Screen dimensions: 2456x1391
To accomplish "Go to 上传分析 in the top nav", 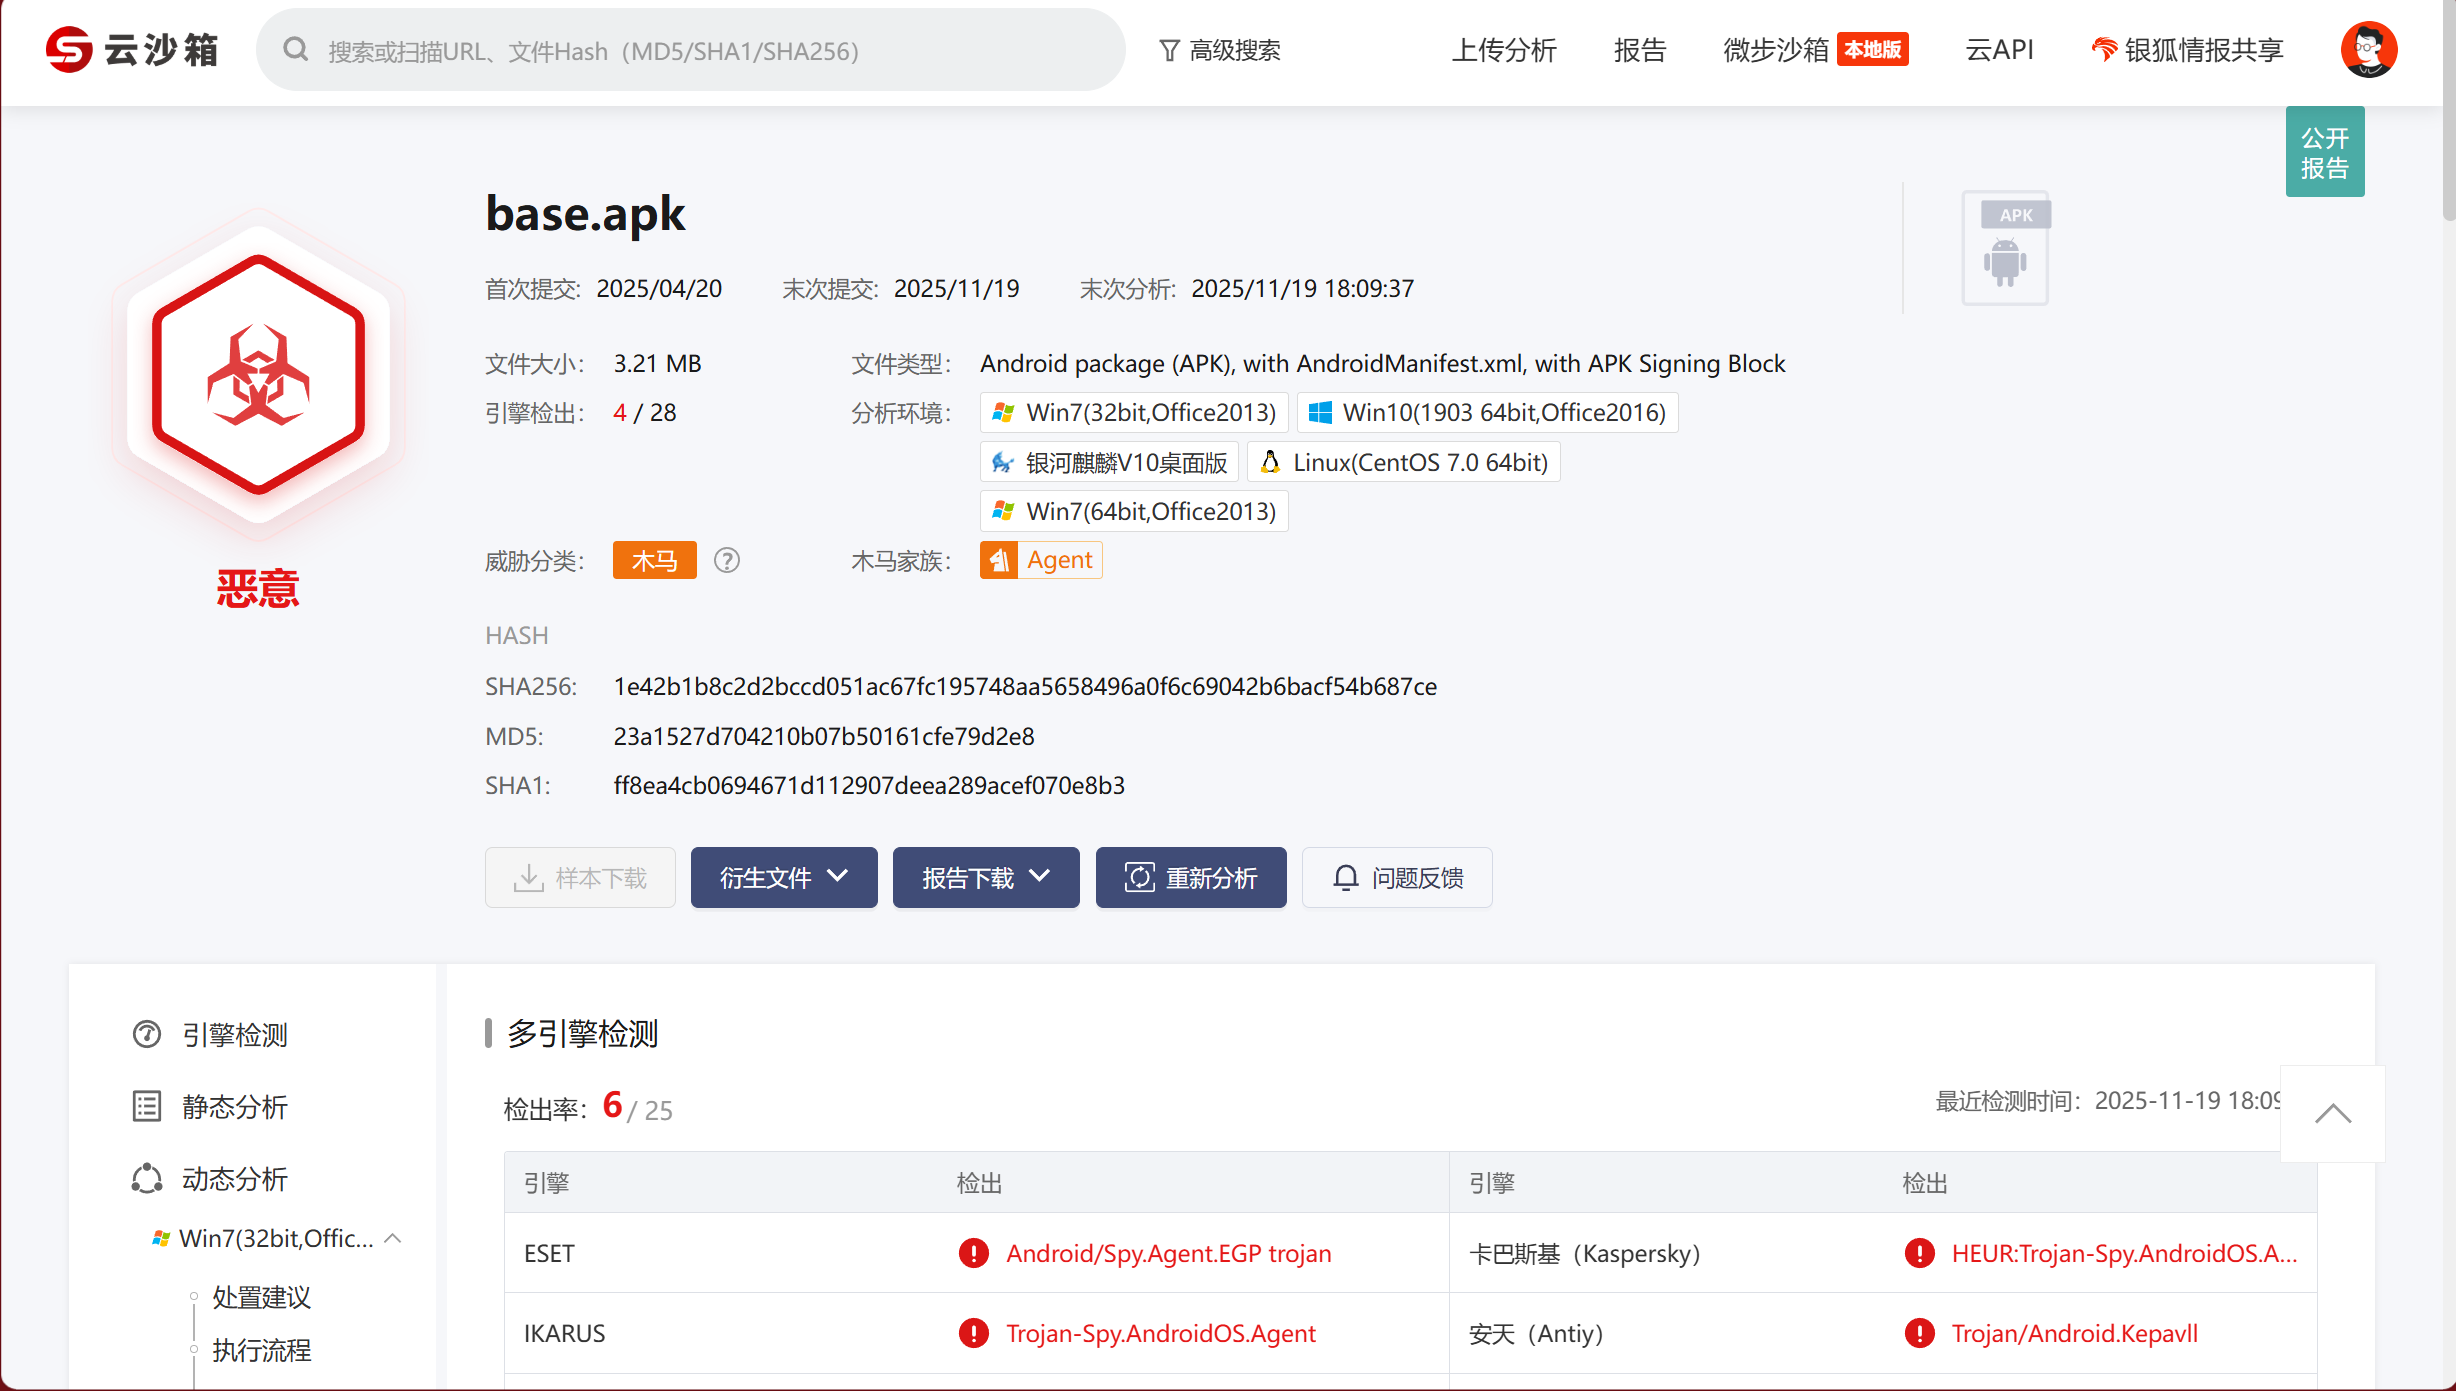I will [1504, 50].
